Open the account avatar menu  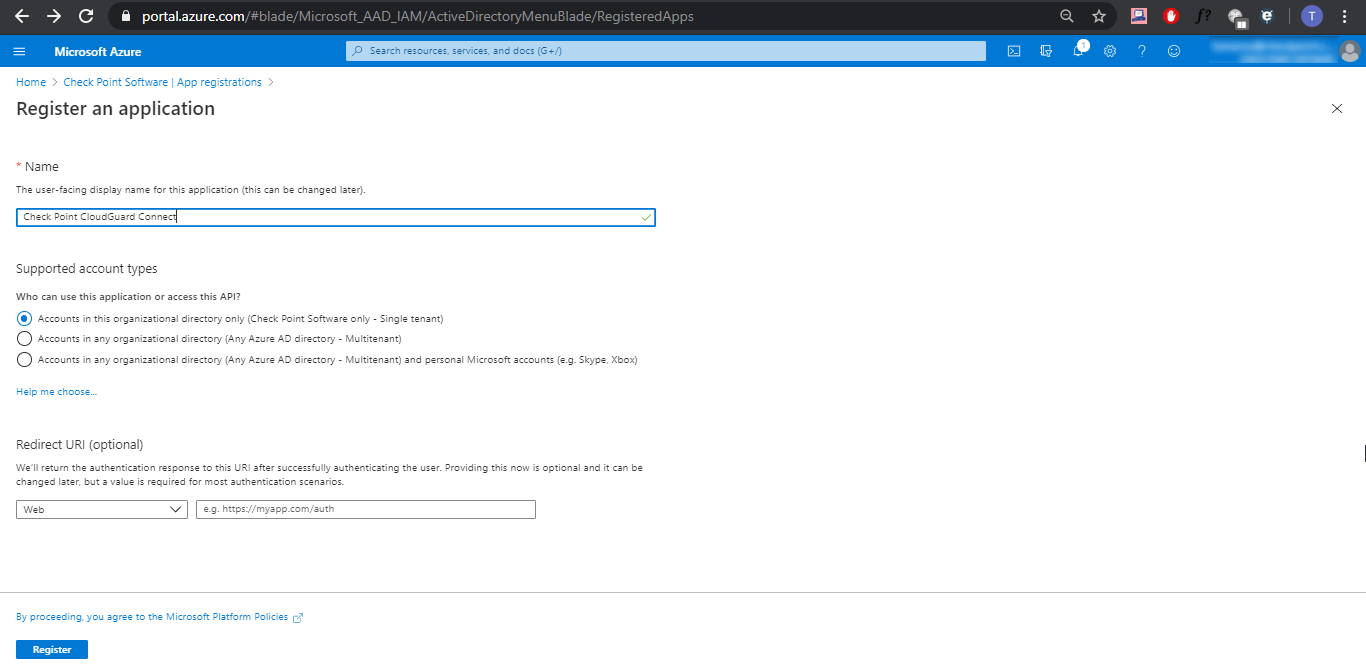(x=1350, y=50)
